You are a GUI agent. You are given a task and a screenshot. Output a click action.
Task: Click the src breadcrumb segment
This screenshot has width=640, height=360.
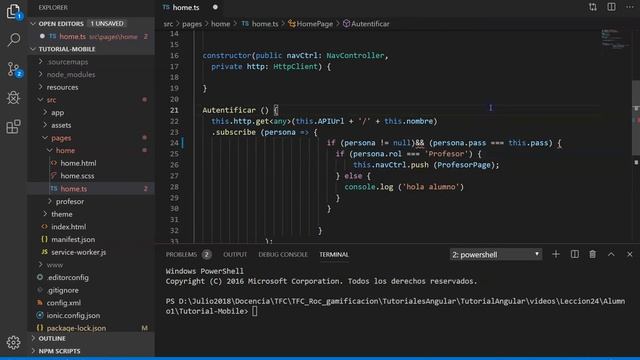pos(168,24)
